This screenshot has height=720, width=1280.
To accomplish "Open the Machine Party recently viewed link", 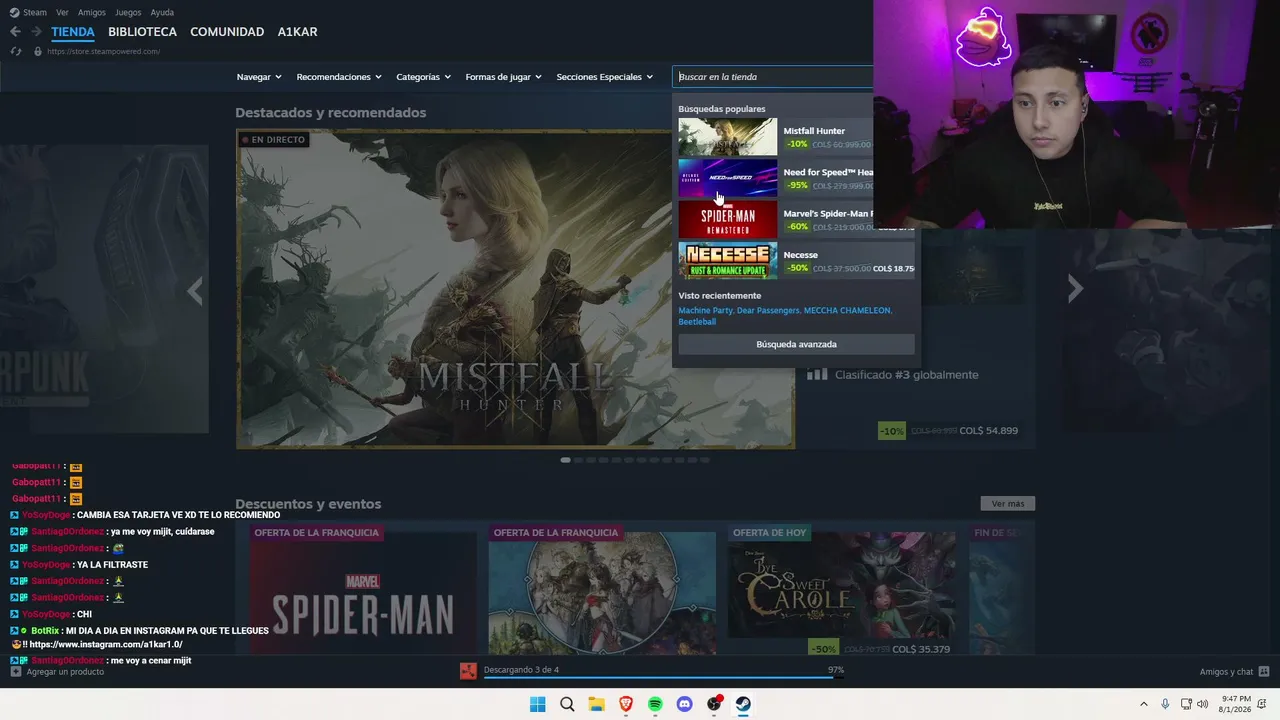I will coord(705,310).
